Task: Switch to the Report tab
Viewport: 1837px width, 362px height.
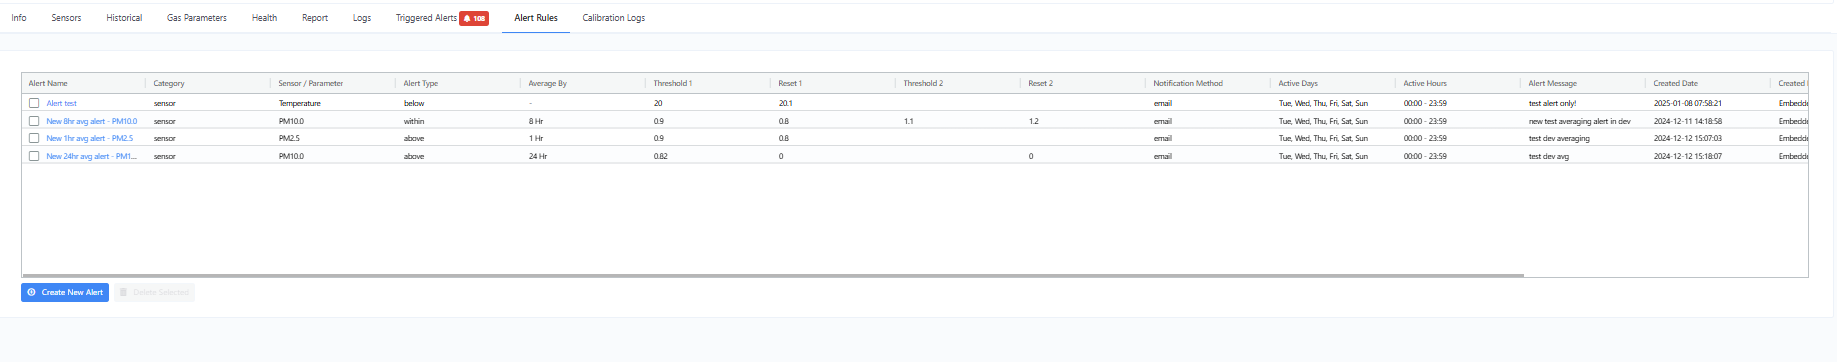Action: 315,18
